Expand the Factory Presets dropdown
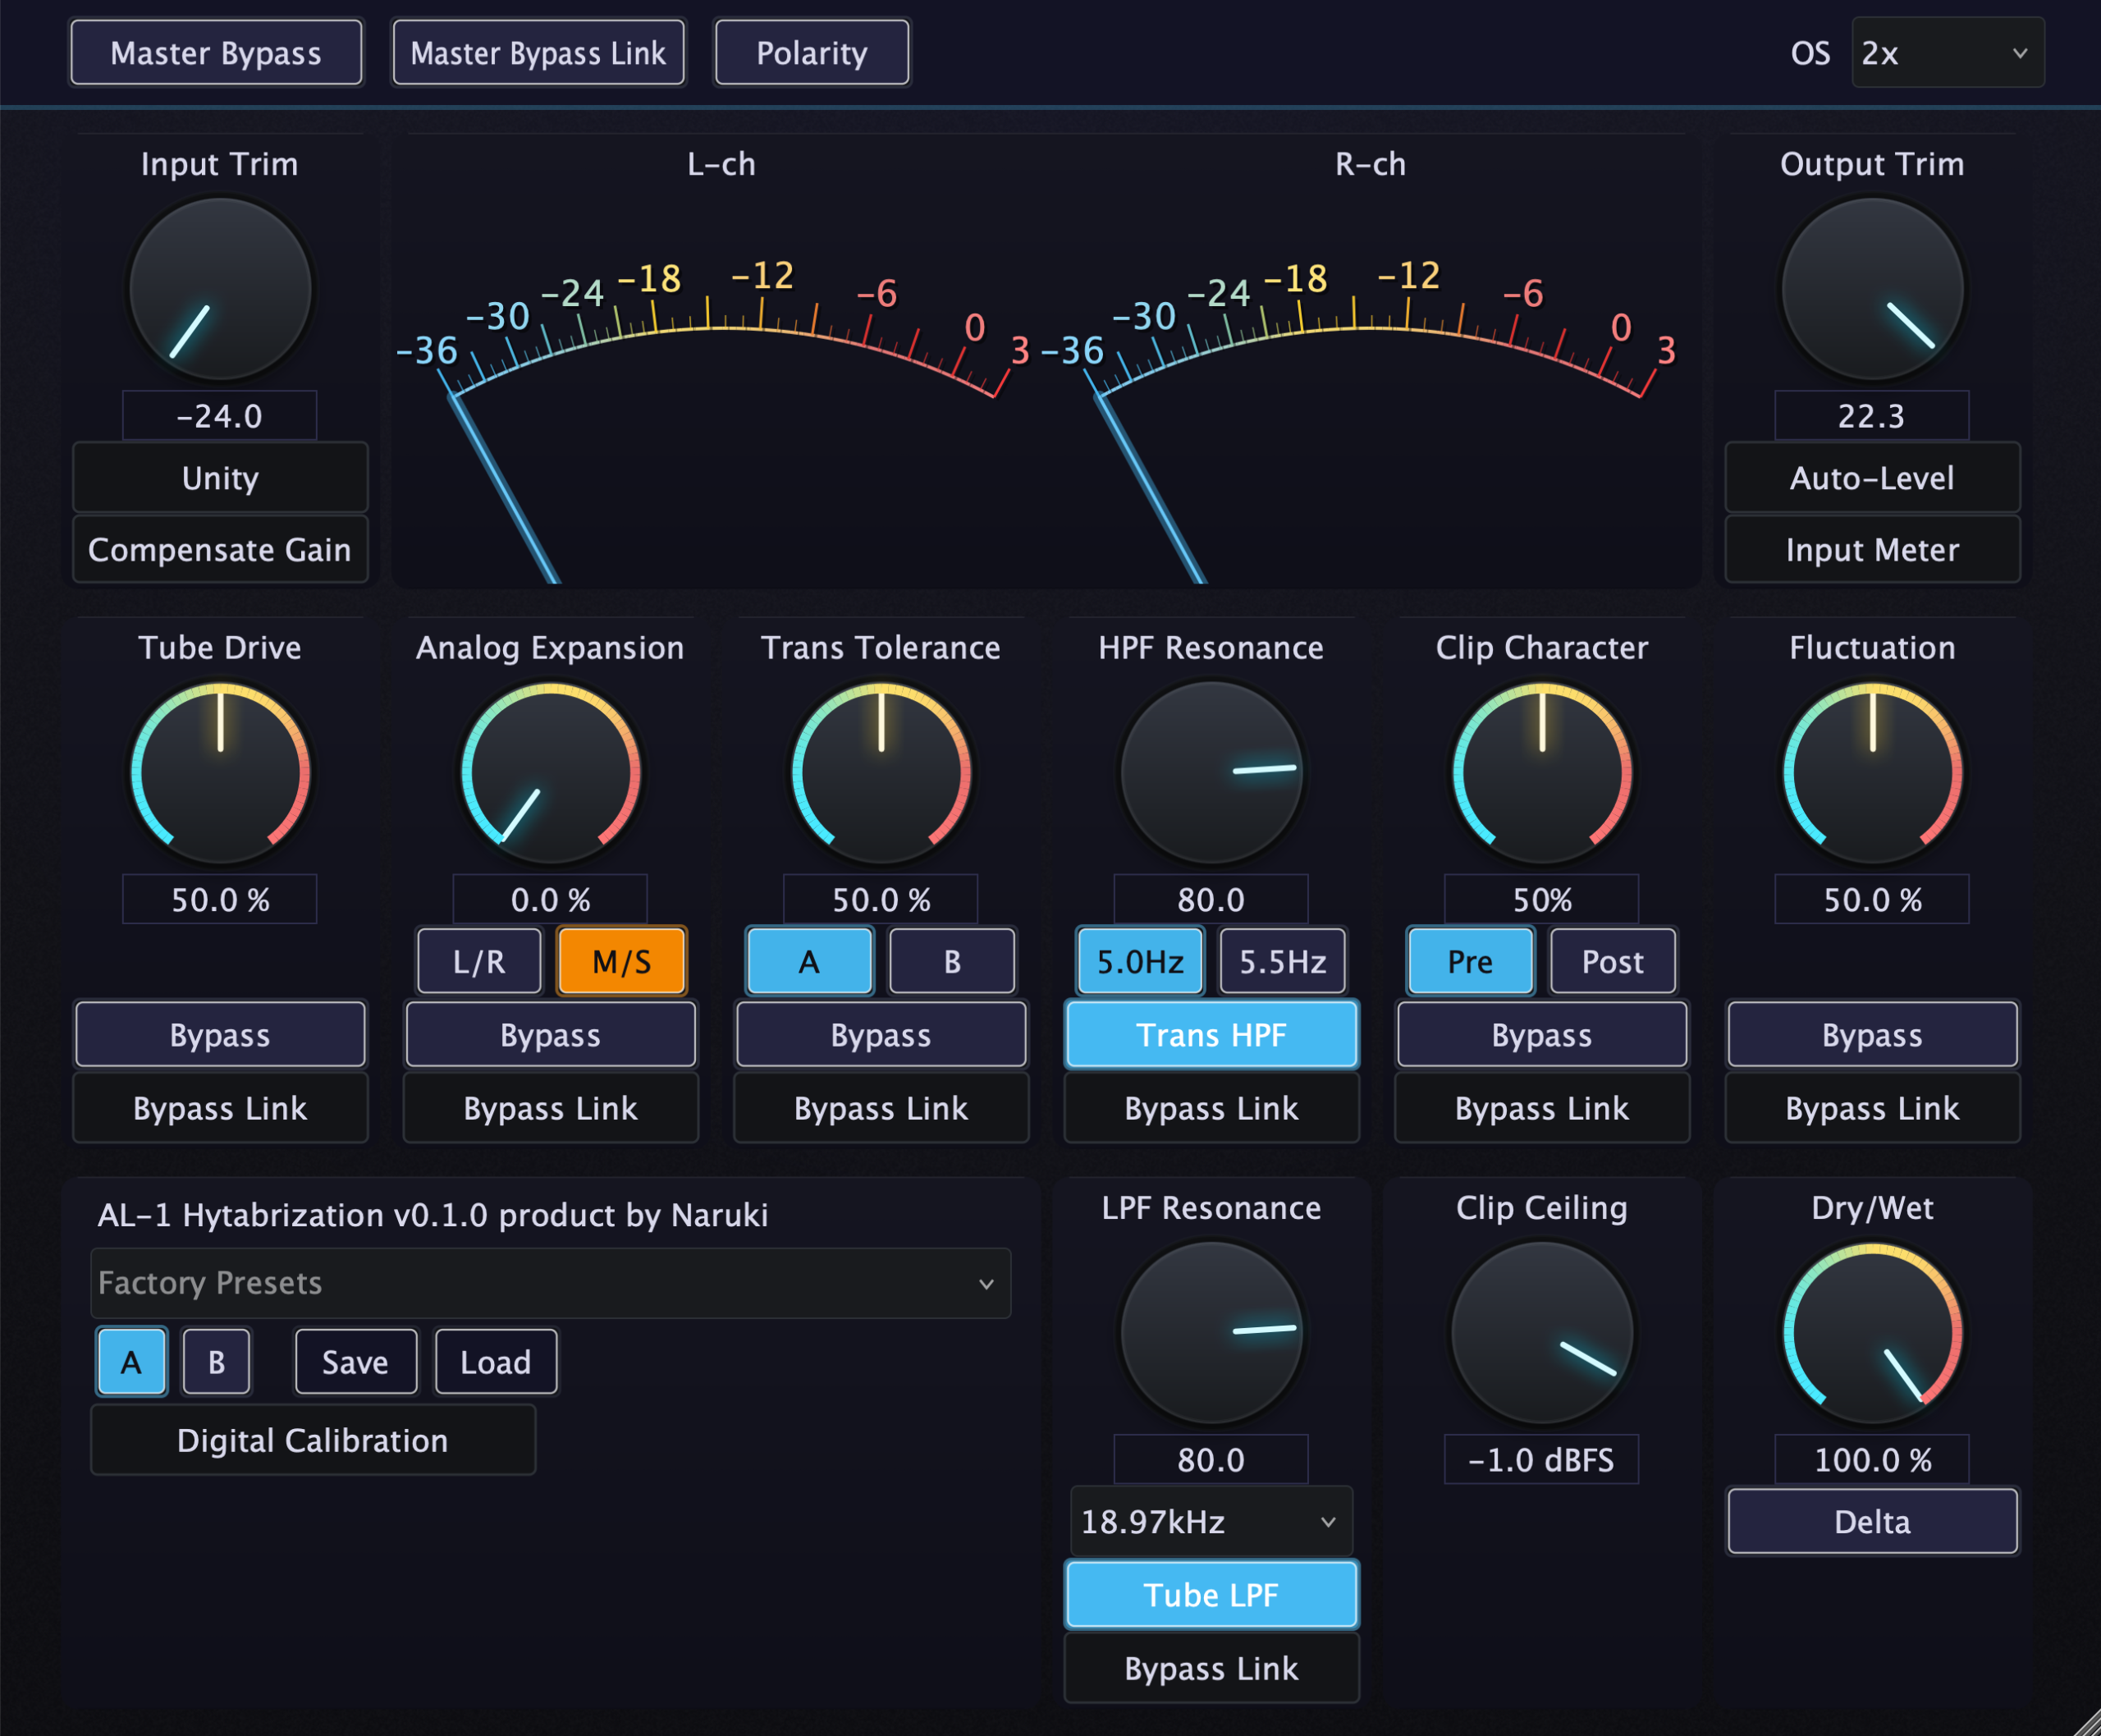Viewport: 2101px width, 1736px height. 550,1282
